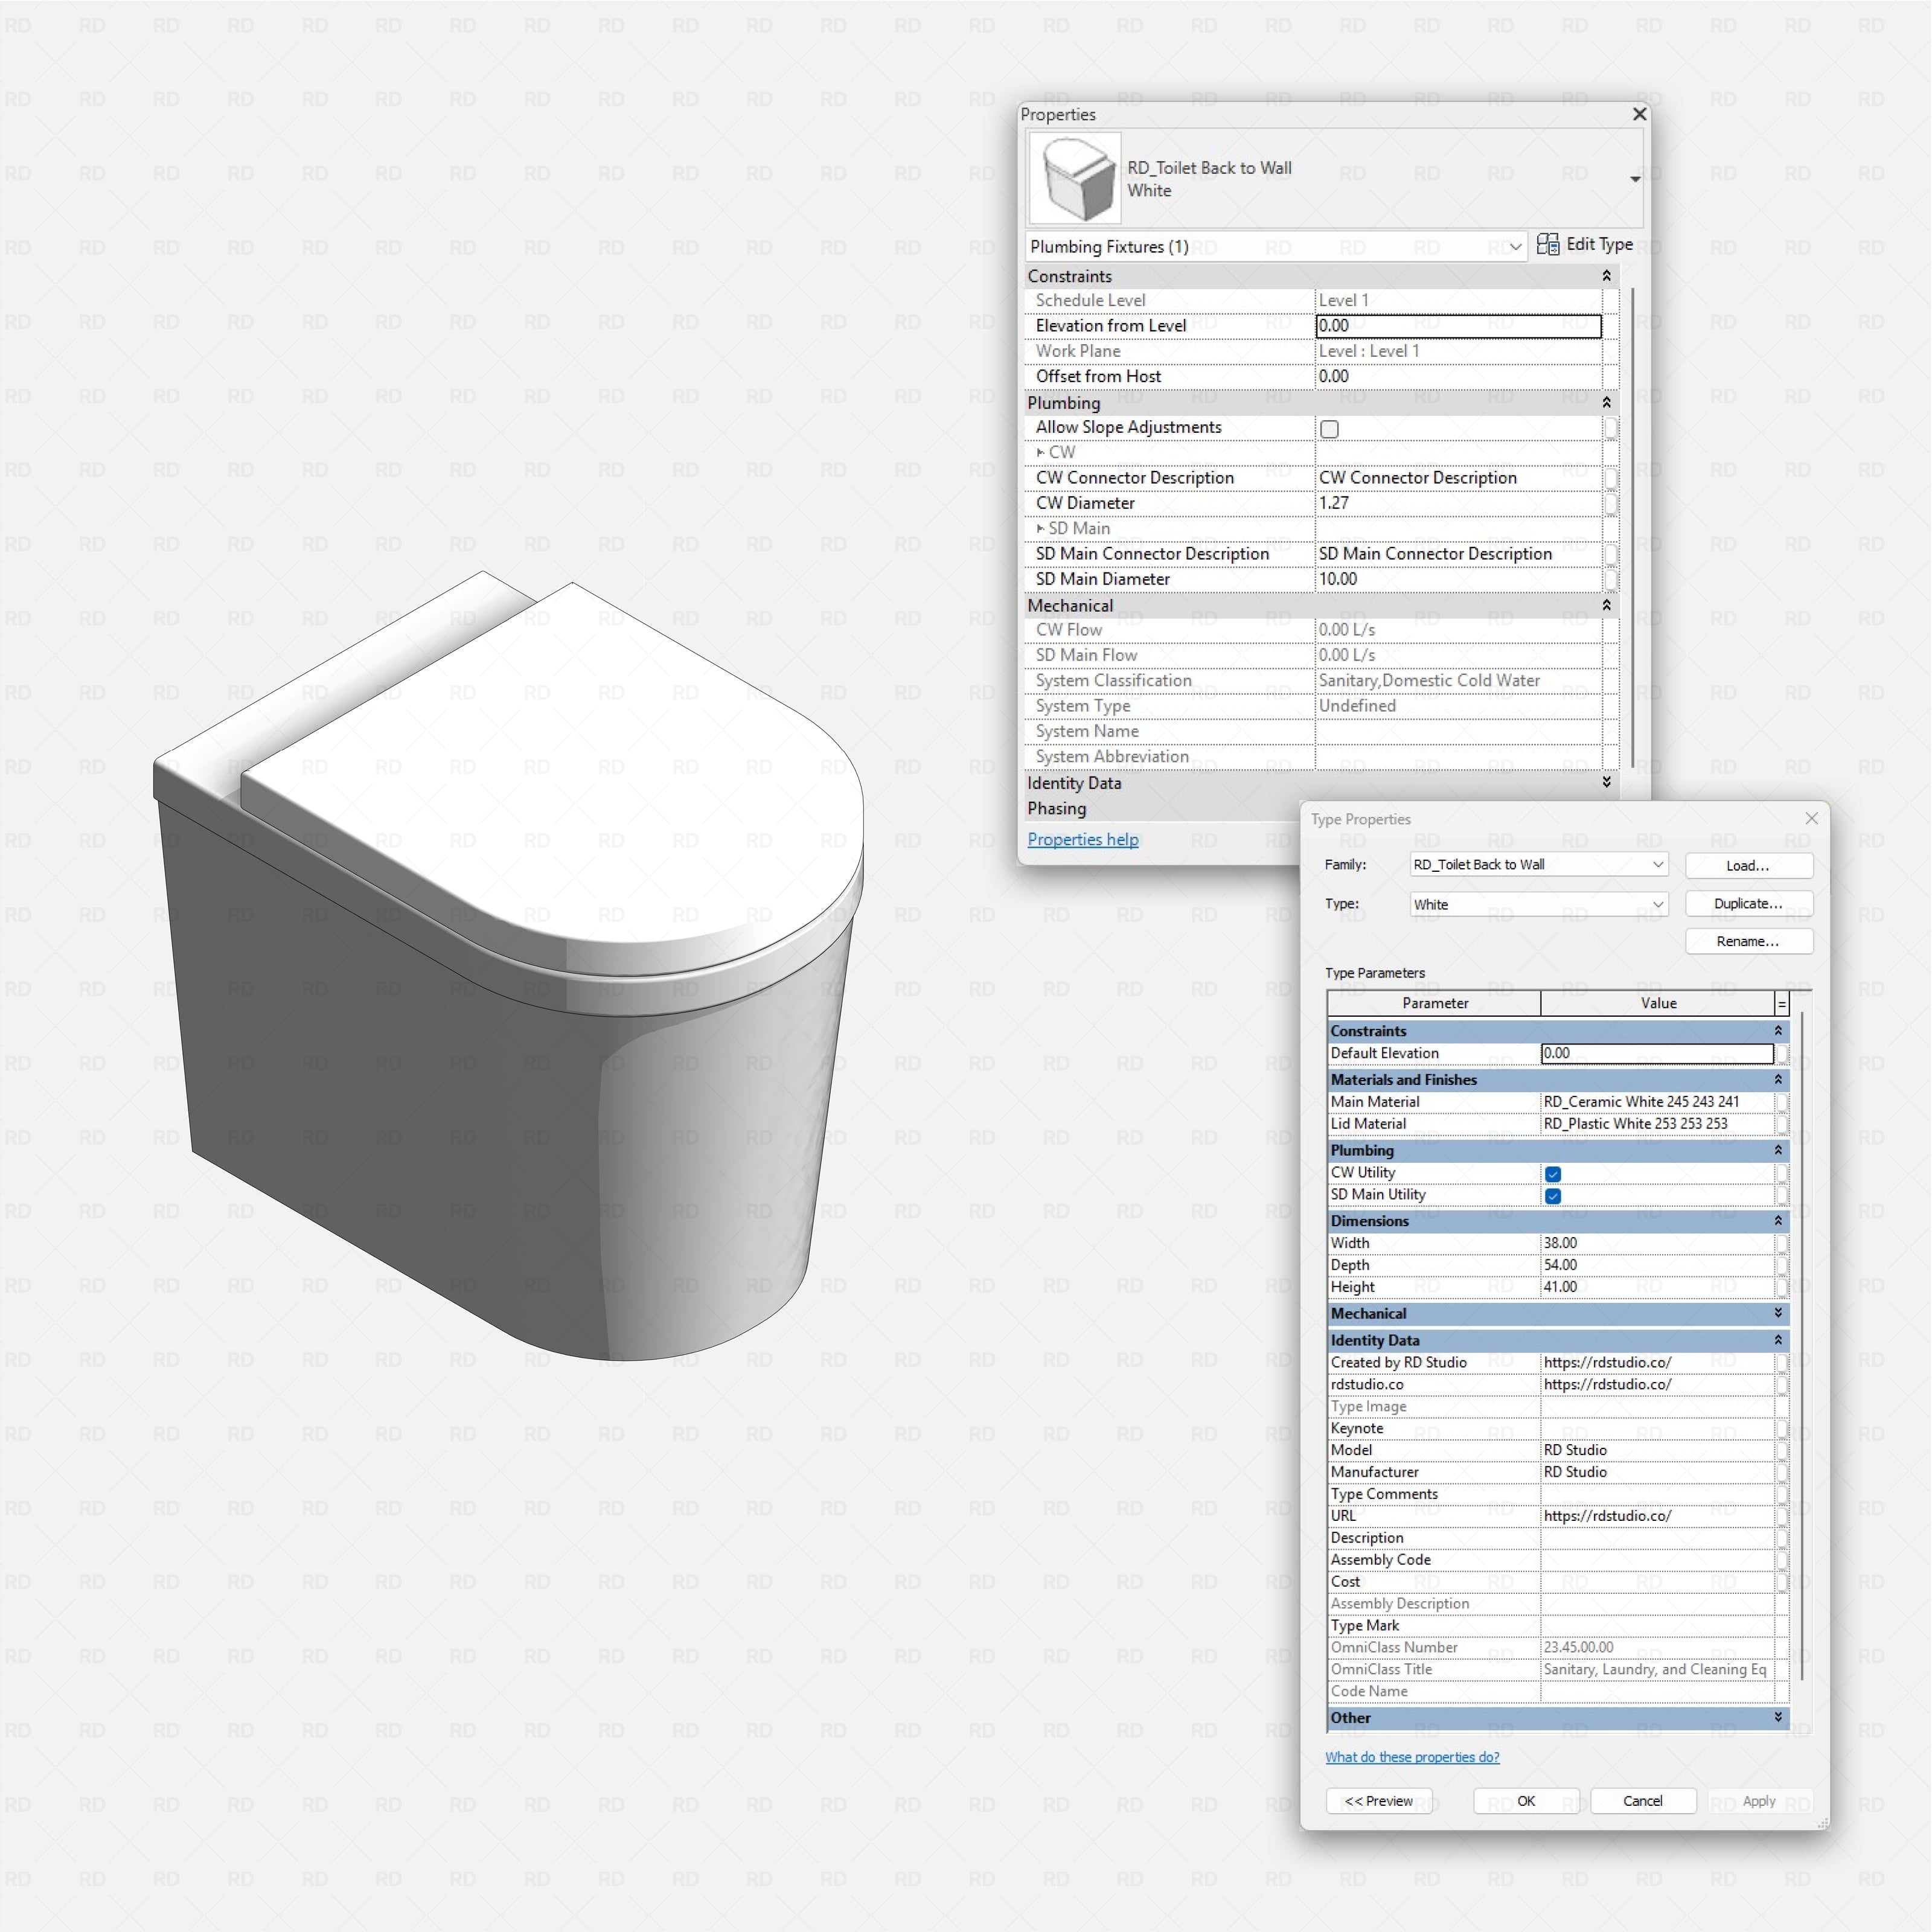Viewport: 1932px width, 1932px height.
Task: Open the type selector dropdown arrow in Properties
Action: tap(1634, 179)
